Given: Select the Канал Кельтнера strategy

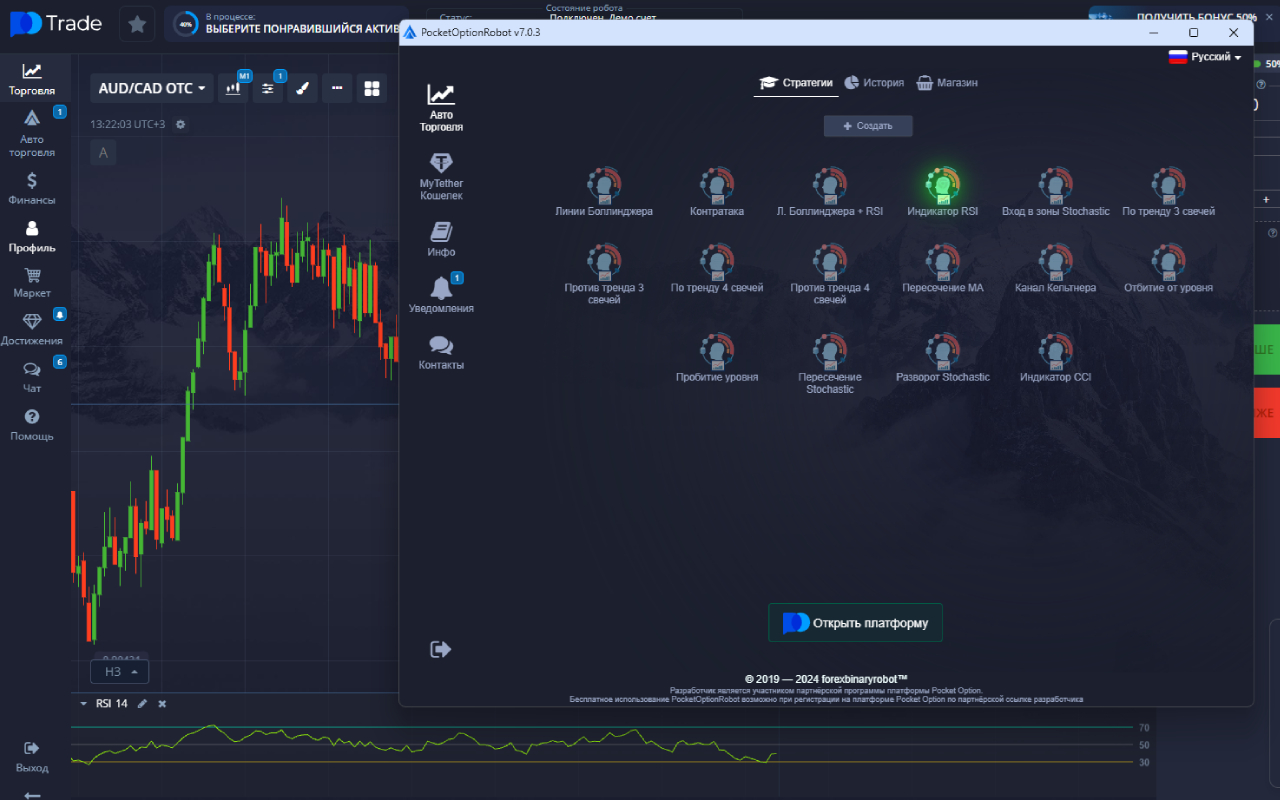Looking at the screenshot, I should [x=1056, y=269].
